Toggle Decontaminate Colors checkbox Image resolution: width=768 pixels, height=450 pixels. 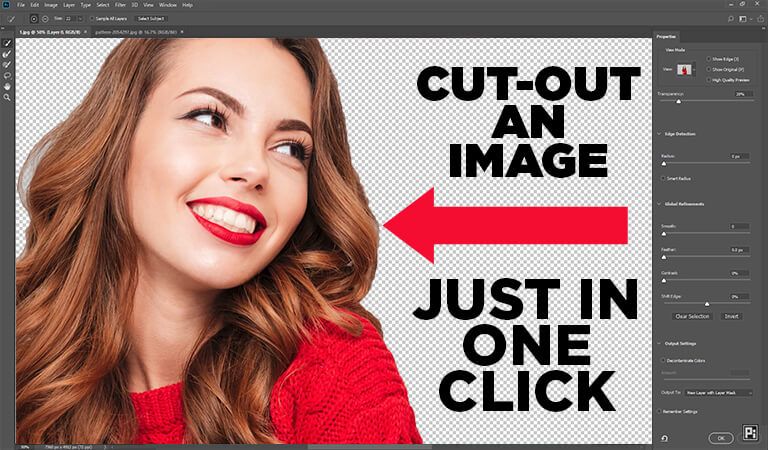tap(663, 360)
